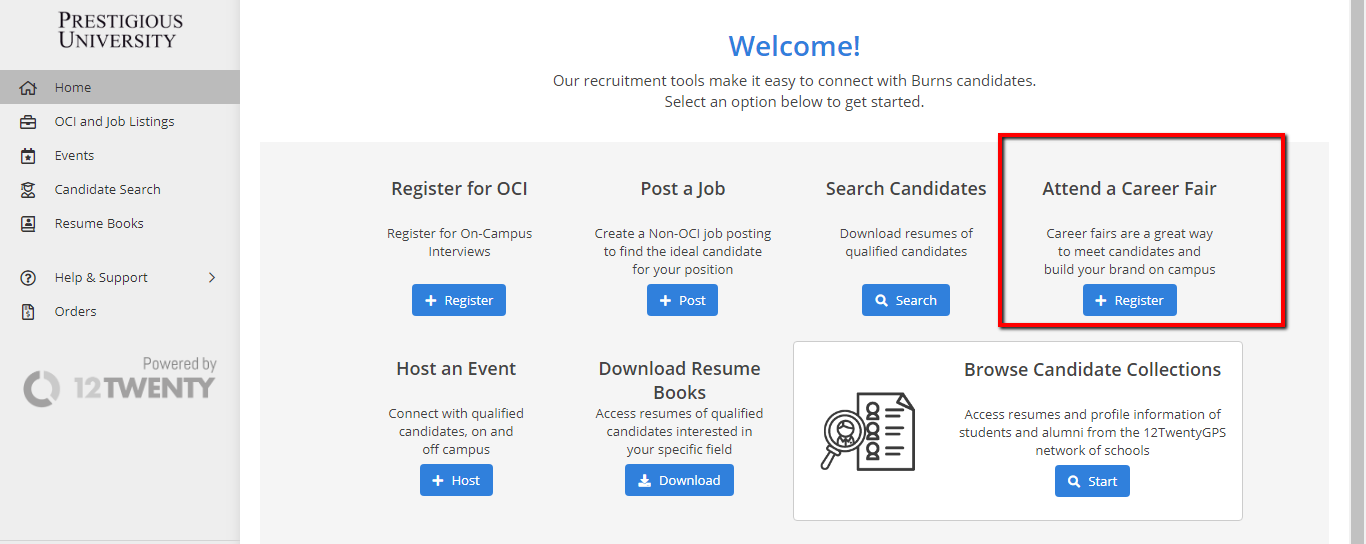Click the Help & Support question mark icon
Viewport: 1366px width, 544px height.
28,278
